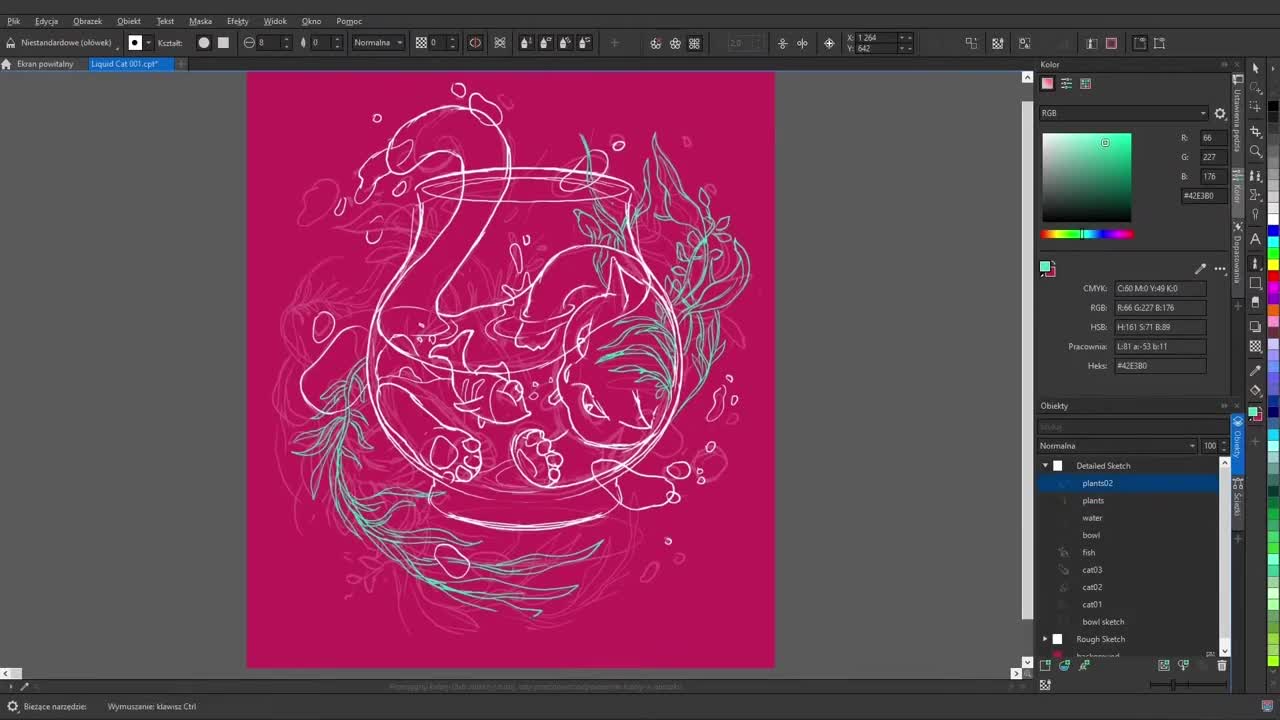Click the Heks color value field

[x=1160, y=366]
